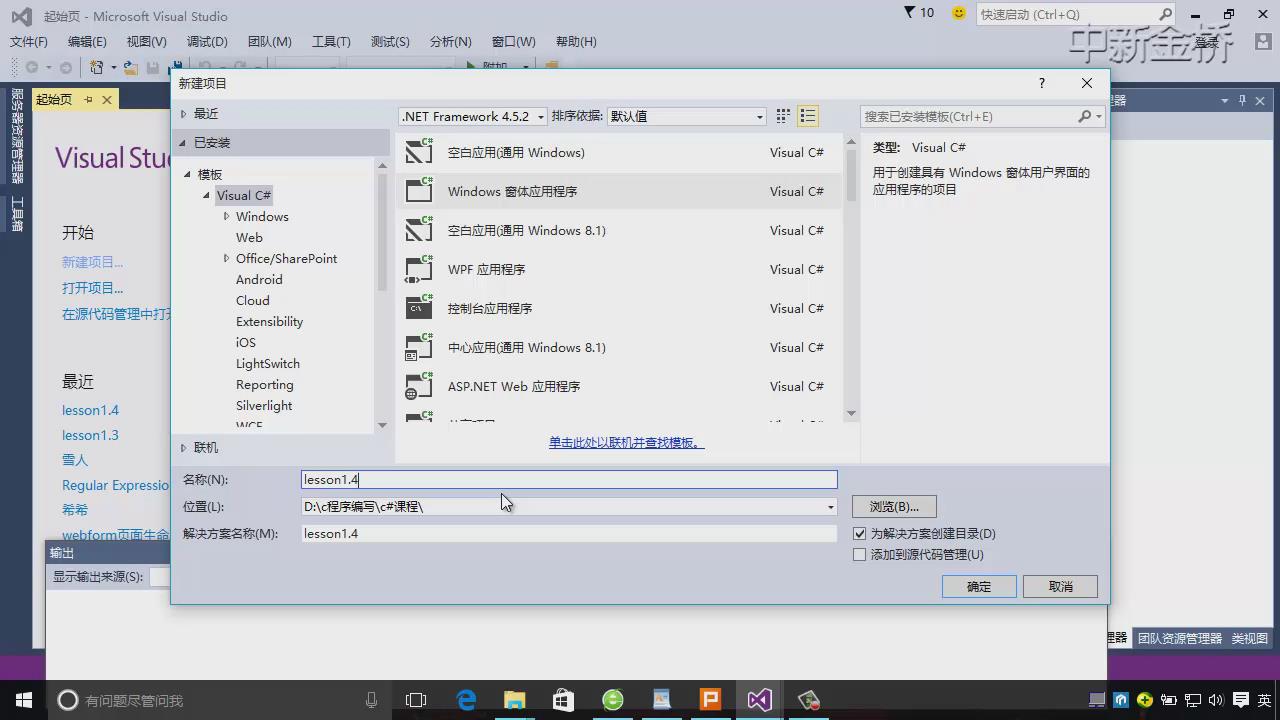Image resolution: width=1280 pixels, height=720 pixels.
Task: Select the ASP.NET Web 应用程序 template icon
Action: click(419, 385)
